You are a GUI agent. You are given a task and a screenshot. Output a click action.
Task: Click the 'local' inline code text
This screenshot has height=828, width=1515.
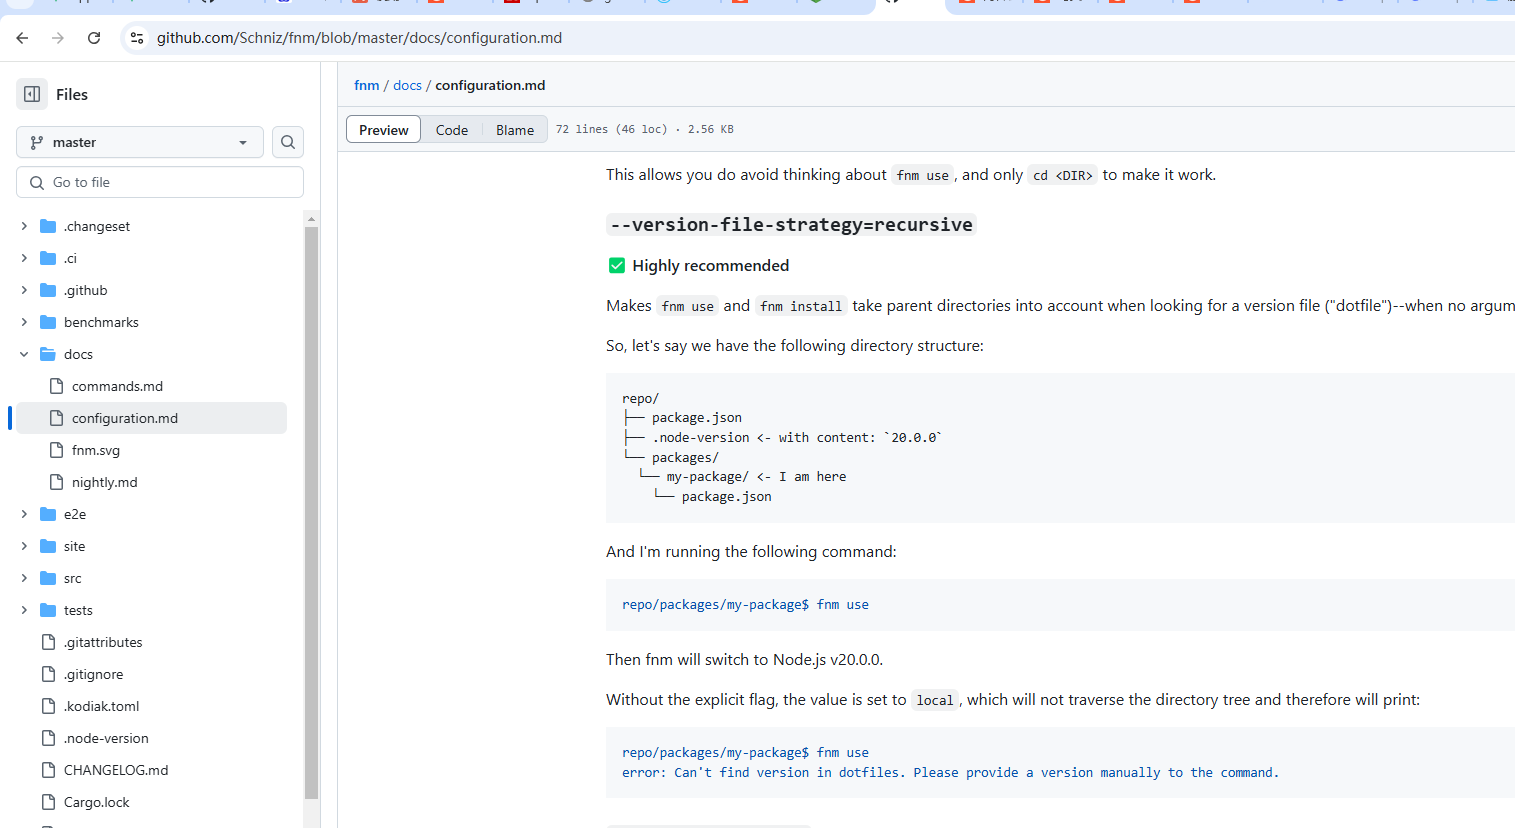click(935, 700)
